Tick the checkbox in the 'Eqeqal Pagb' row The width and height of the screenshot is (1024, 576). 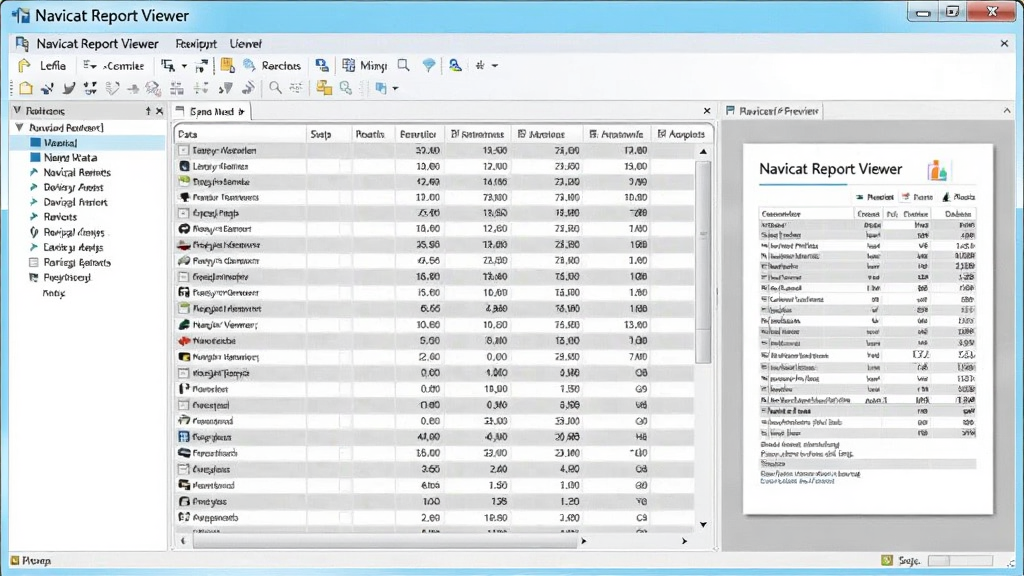coord(184,213)
